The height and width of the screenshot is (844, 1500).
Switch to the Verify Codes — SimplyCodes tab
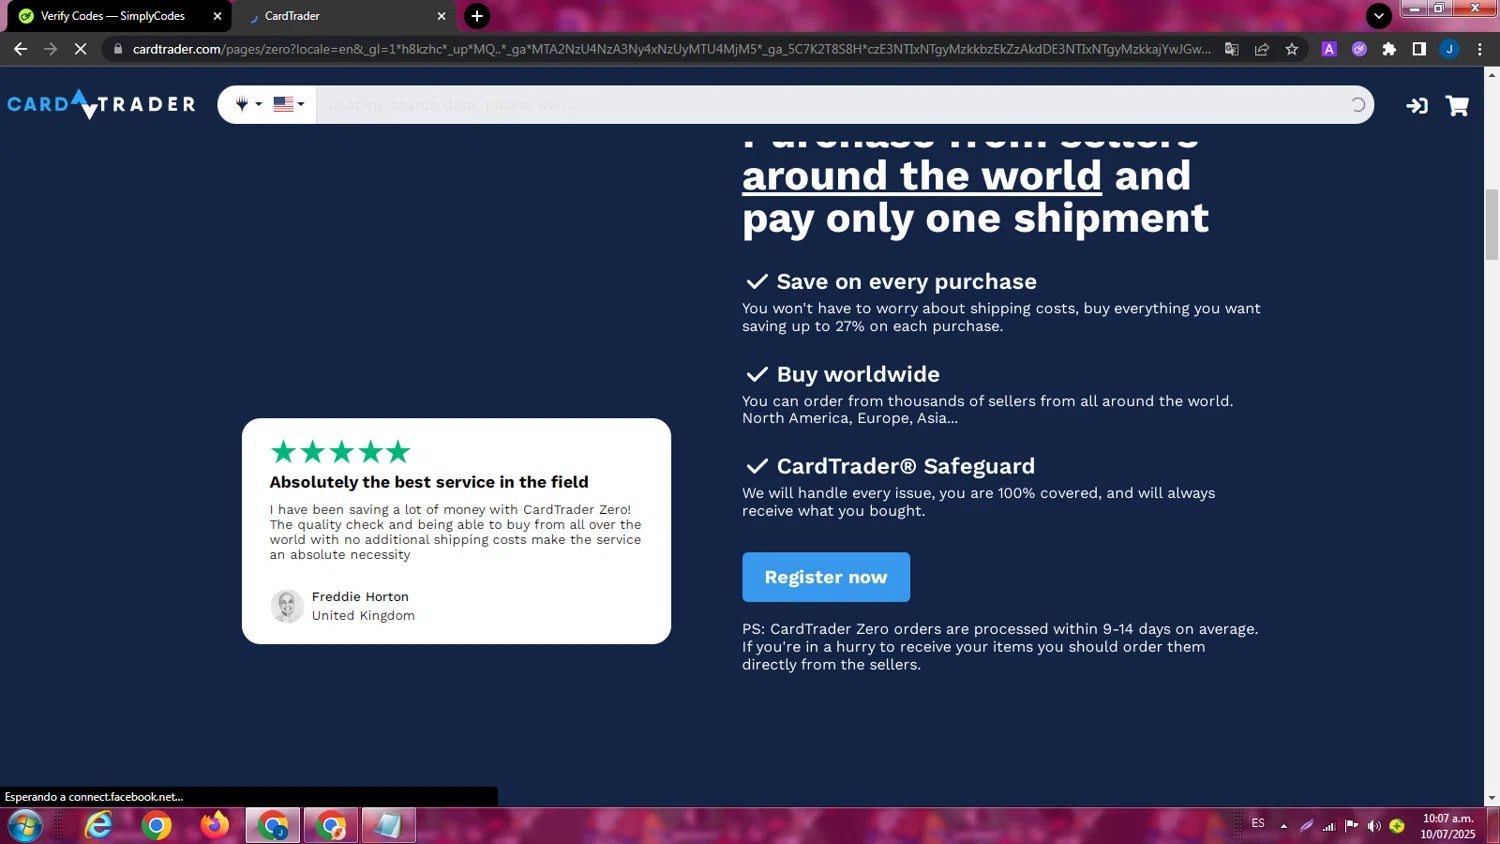tap(112, 16)
